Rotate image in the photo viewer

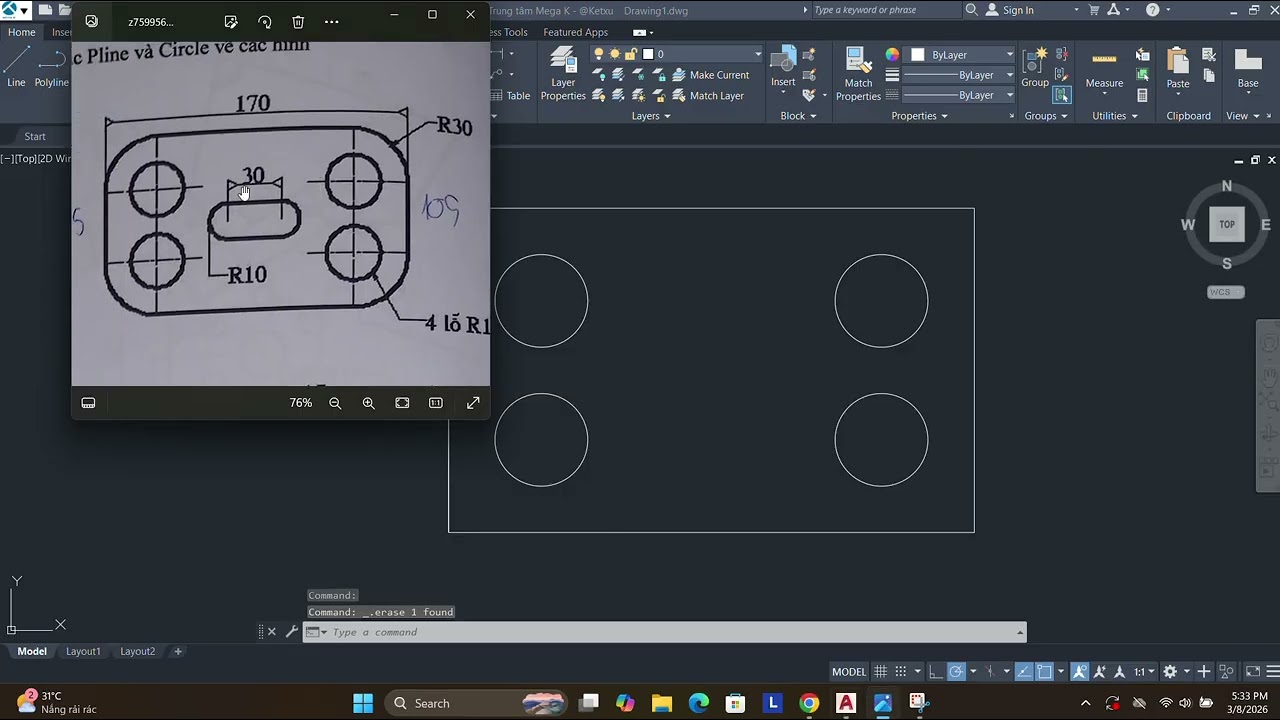pyautogui.click(x=265, y=21)
